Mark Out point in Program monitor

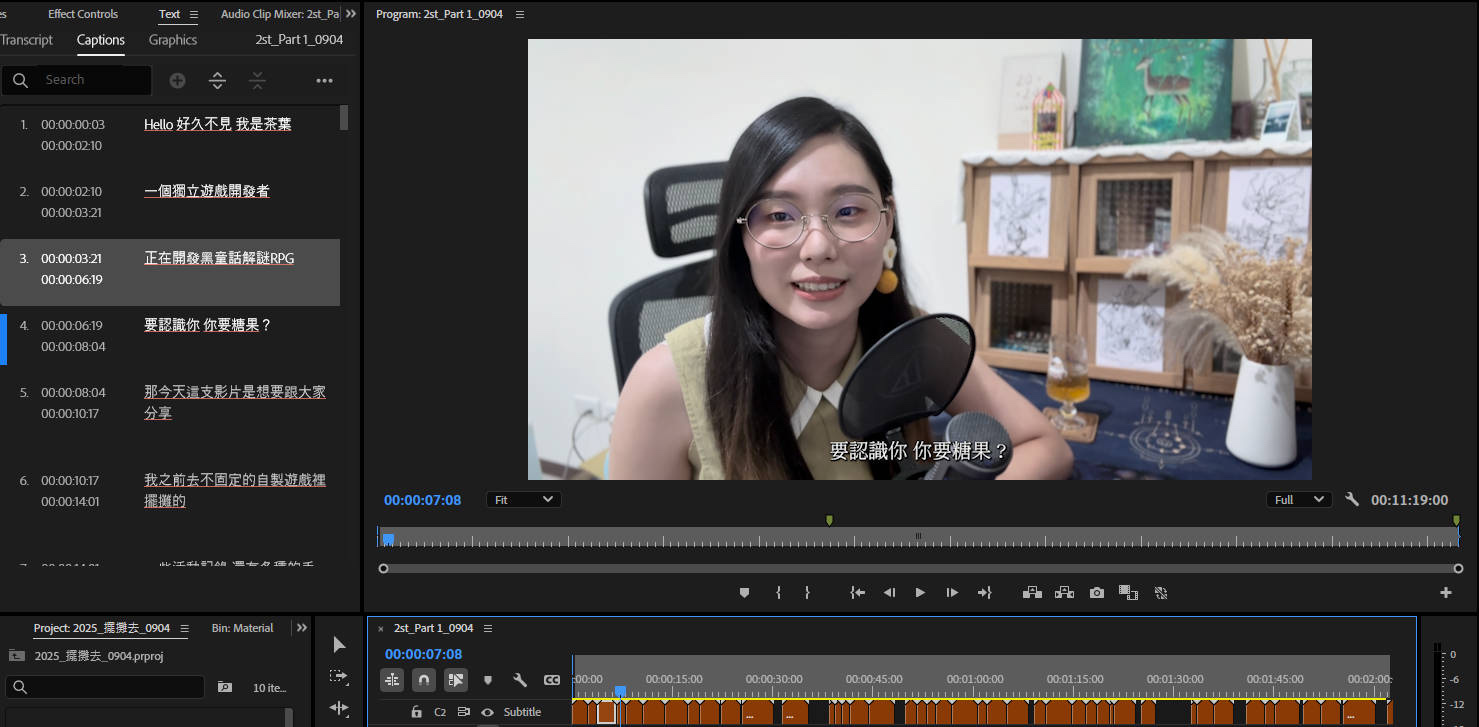tap(807, 593)
